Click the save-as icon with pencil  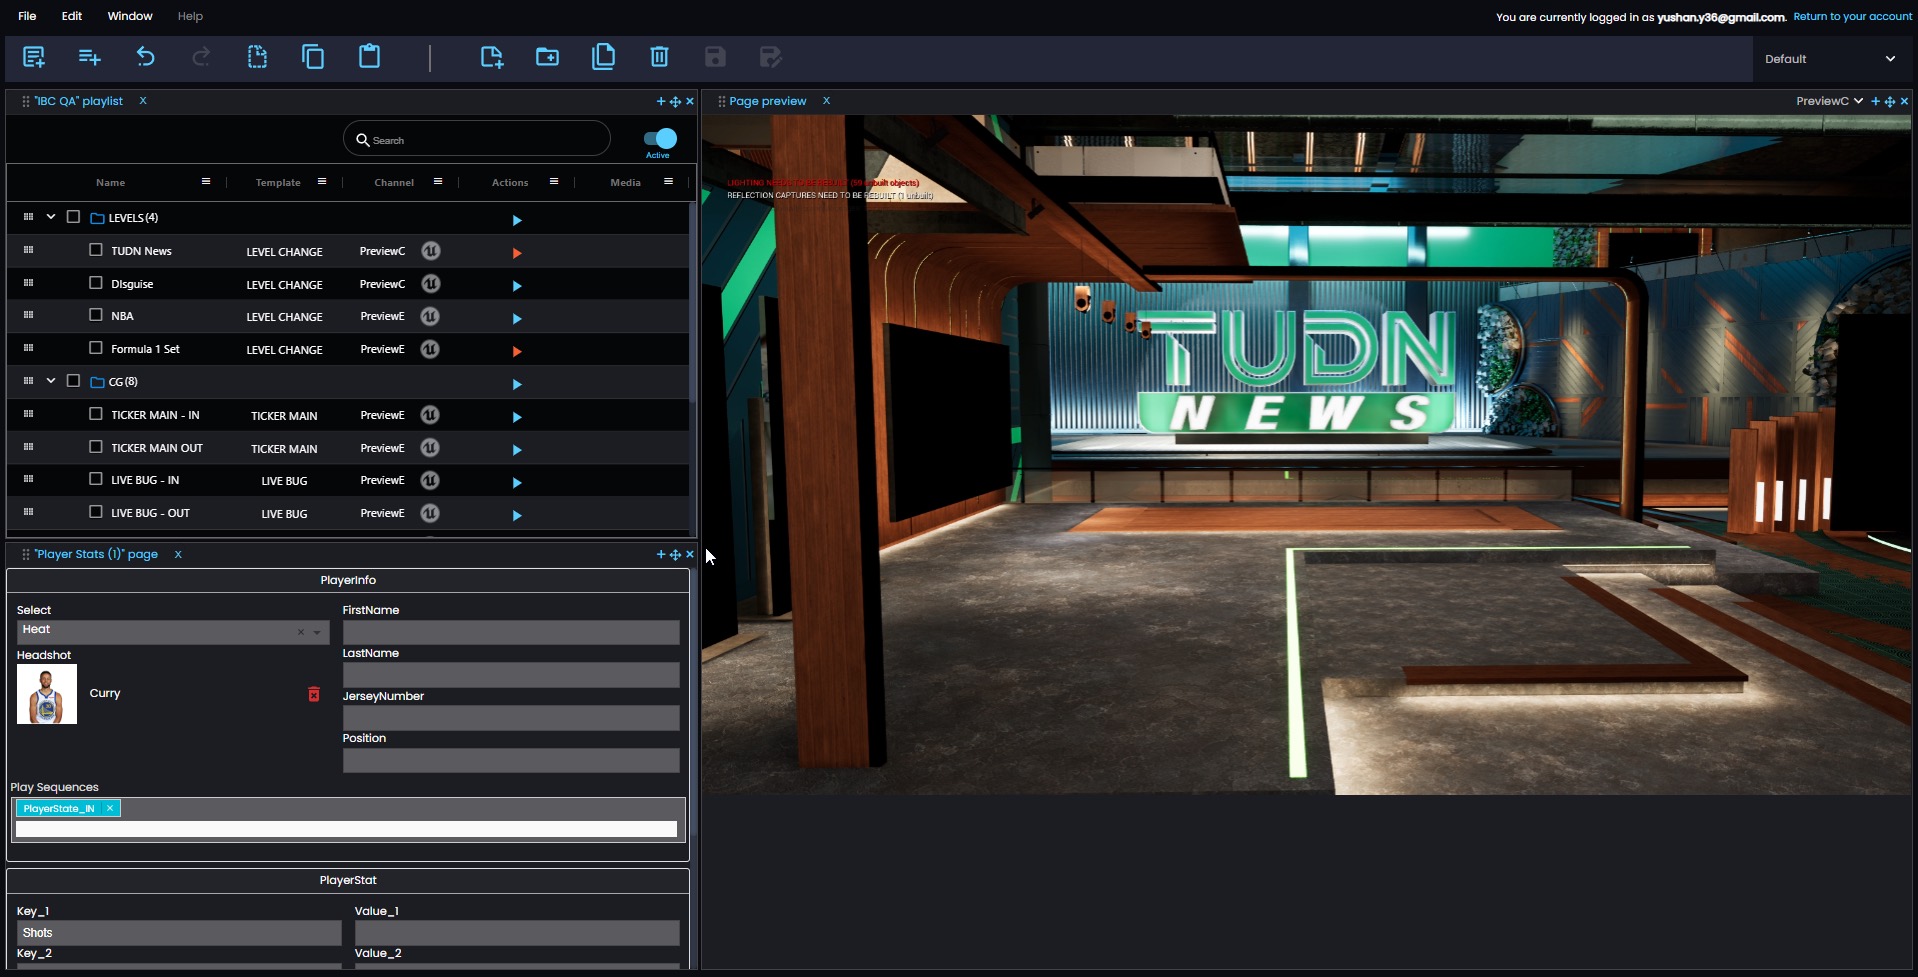(x=770, y=57)
